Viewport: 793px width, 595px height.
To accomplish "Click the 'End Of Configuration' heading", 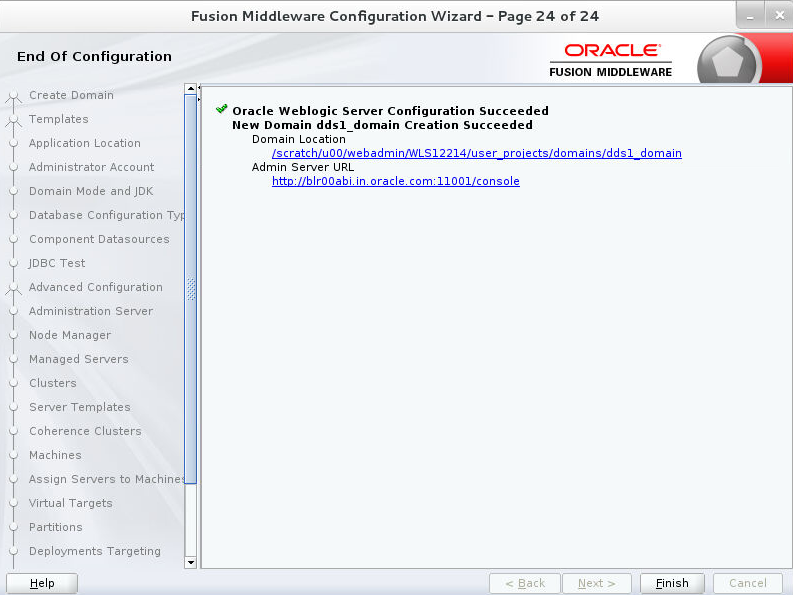I will tap(95, 56).
